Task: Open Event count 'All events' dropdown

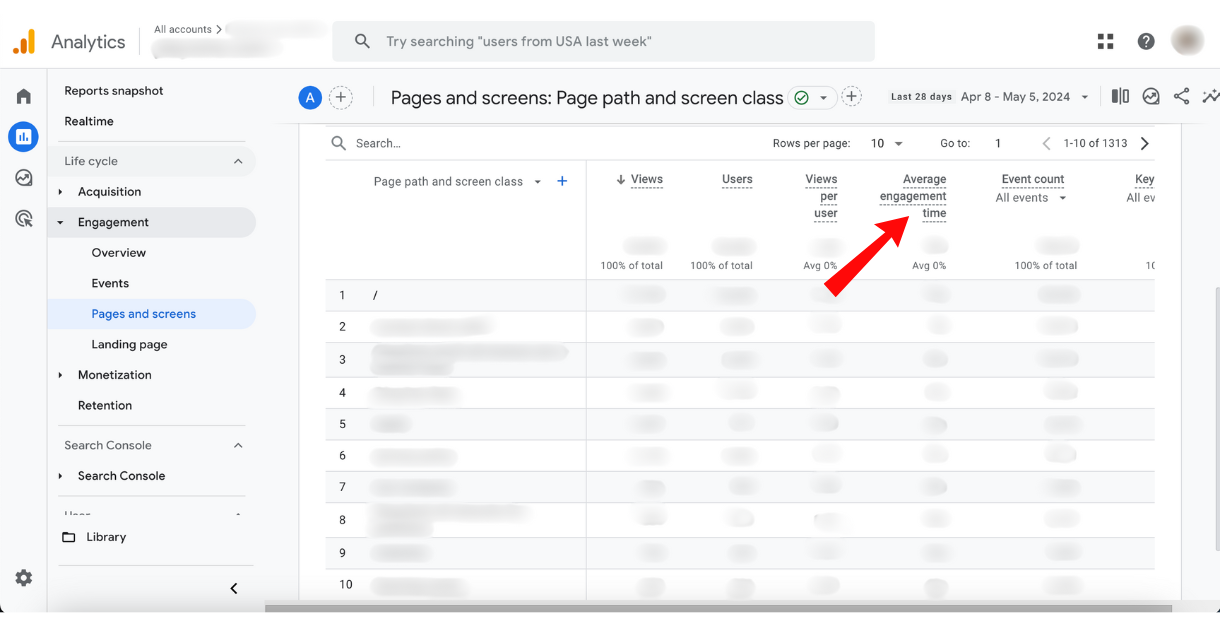Action: point(1031,198)
